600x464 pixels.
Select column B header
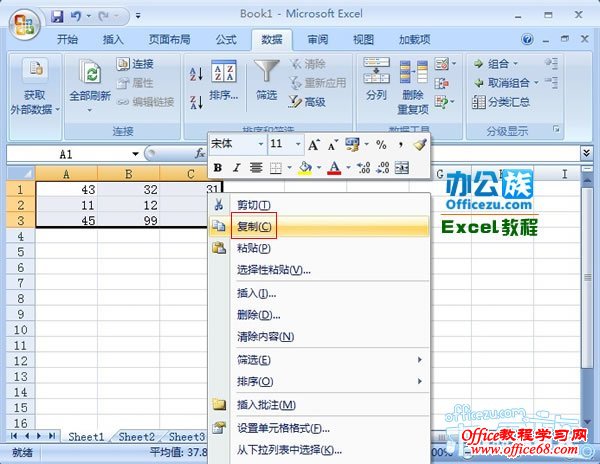[x=129, y=174]
